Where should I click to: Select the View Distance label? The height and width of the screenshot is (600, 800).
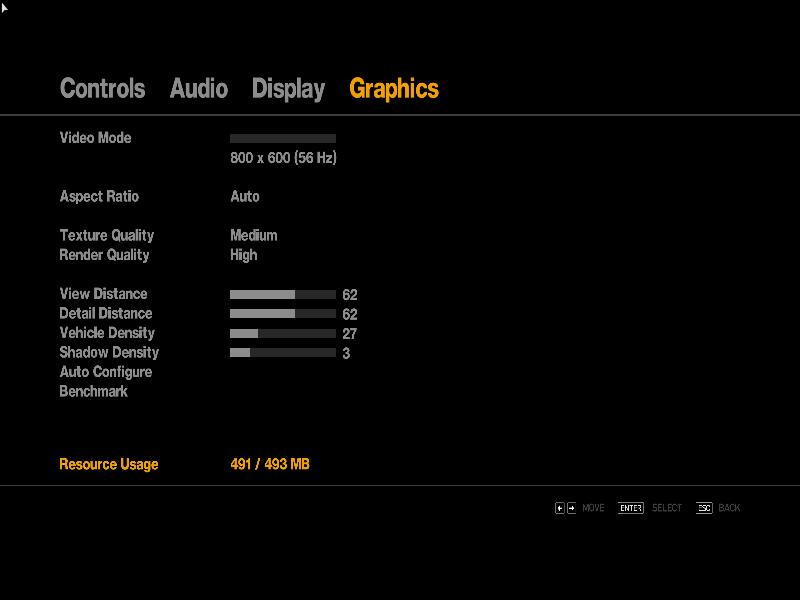tap(103, 294)
